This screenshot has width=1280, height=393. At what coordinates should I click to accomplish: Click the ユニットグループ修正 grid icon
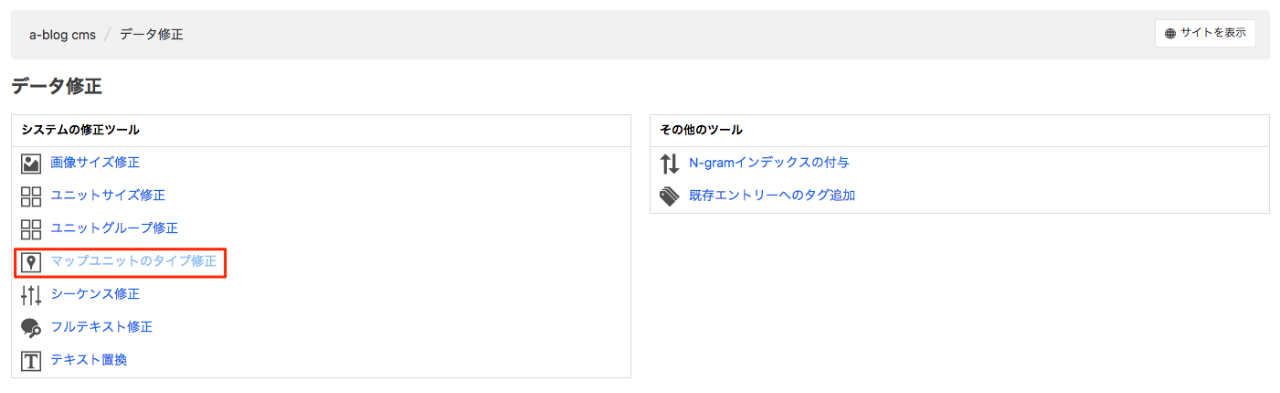pyautogui.click(x=31, y=229)
